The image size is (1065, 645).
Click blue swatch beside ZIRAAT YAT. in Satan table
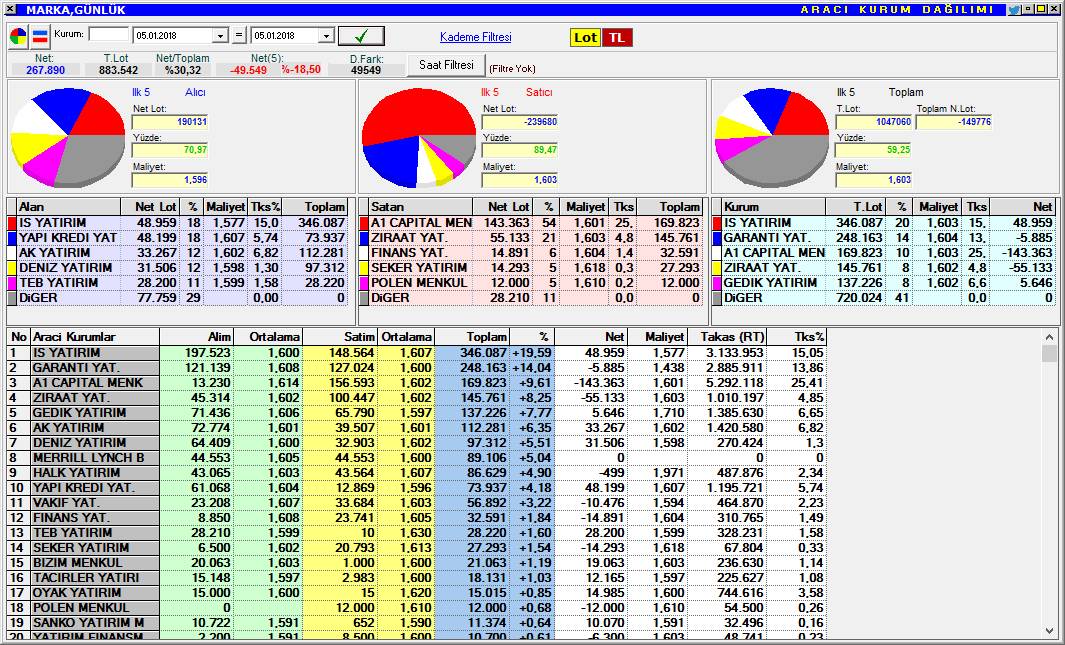click(x=363, y=238)
